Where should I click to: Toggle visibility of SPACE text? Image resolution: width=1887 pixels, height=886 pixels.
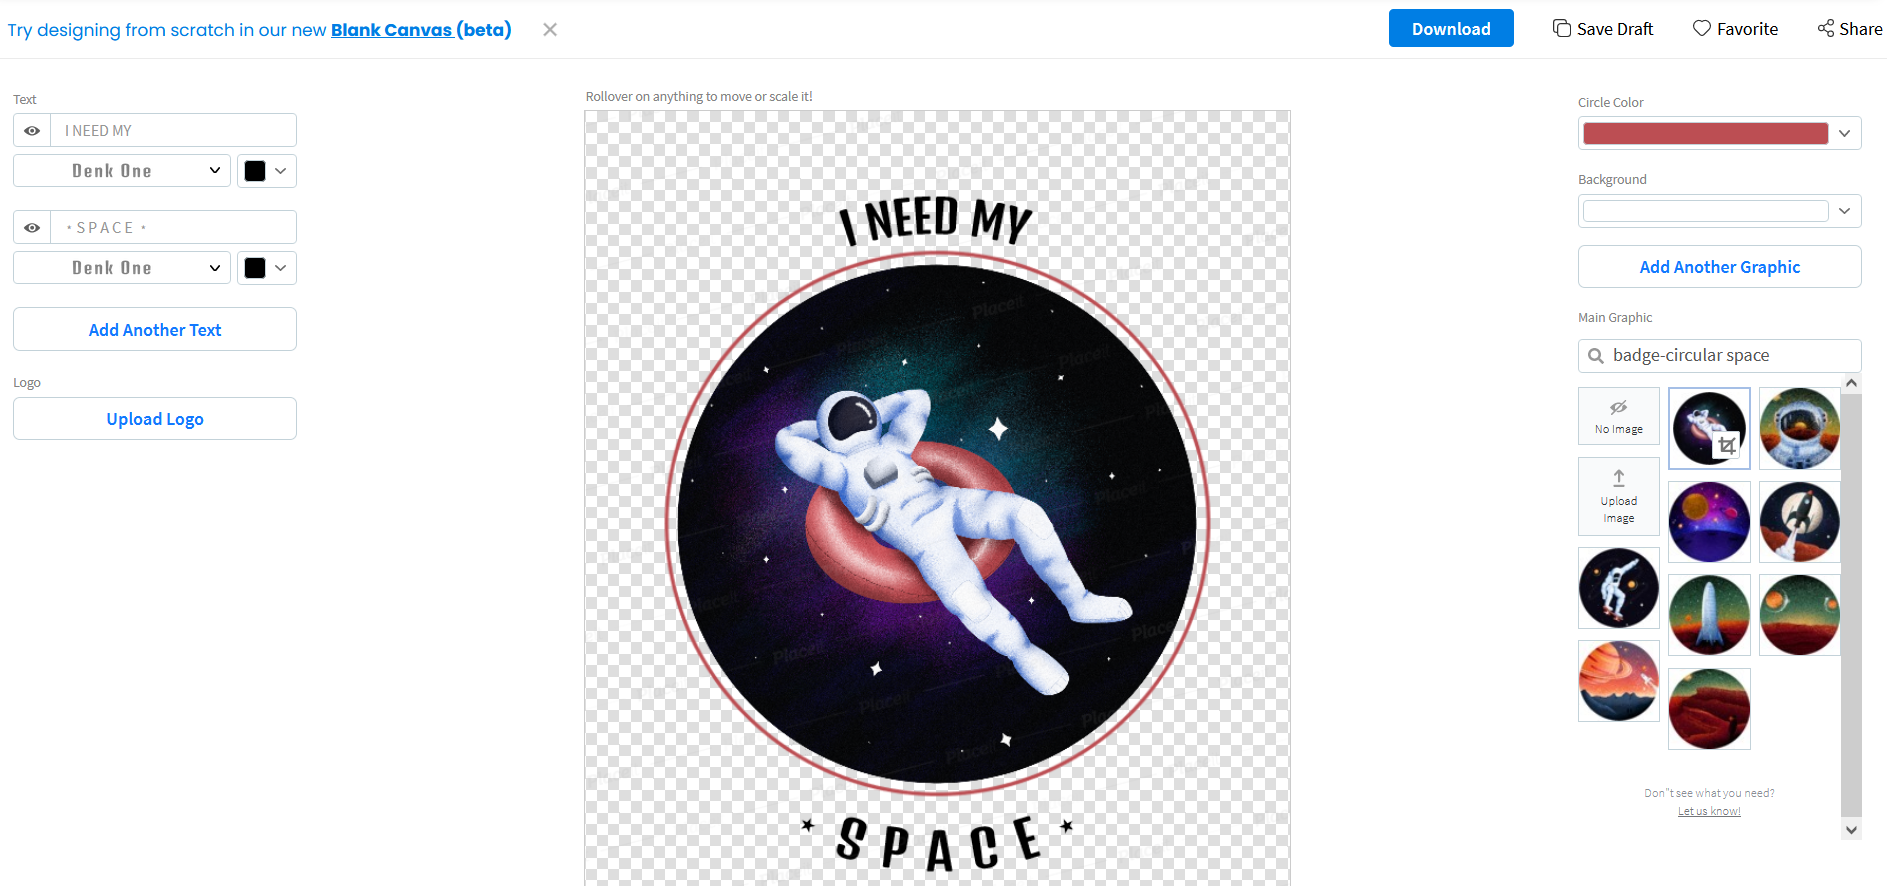pyautogui.click(x=32, y=228)
